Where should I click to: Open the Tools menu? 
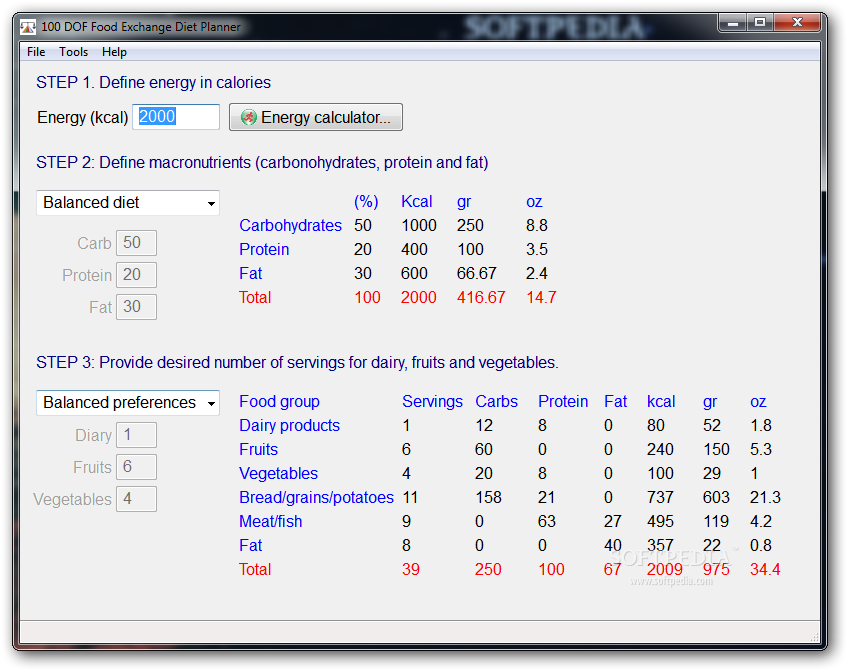point(74,52)
